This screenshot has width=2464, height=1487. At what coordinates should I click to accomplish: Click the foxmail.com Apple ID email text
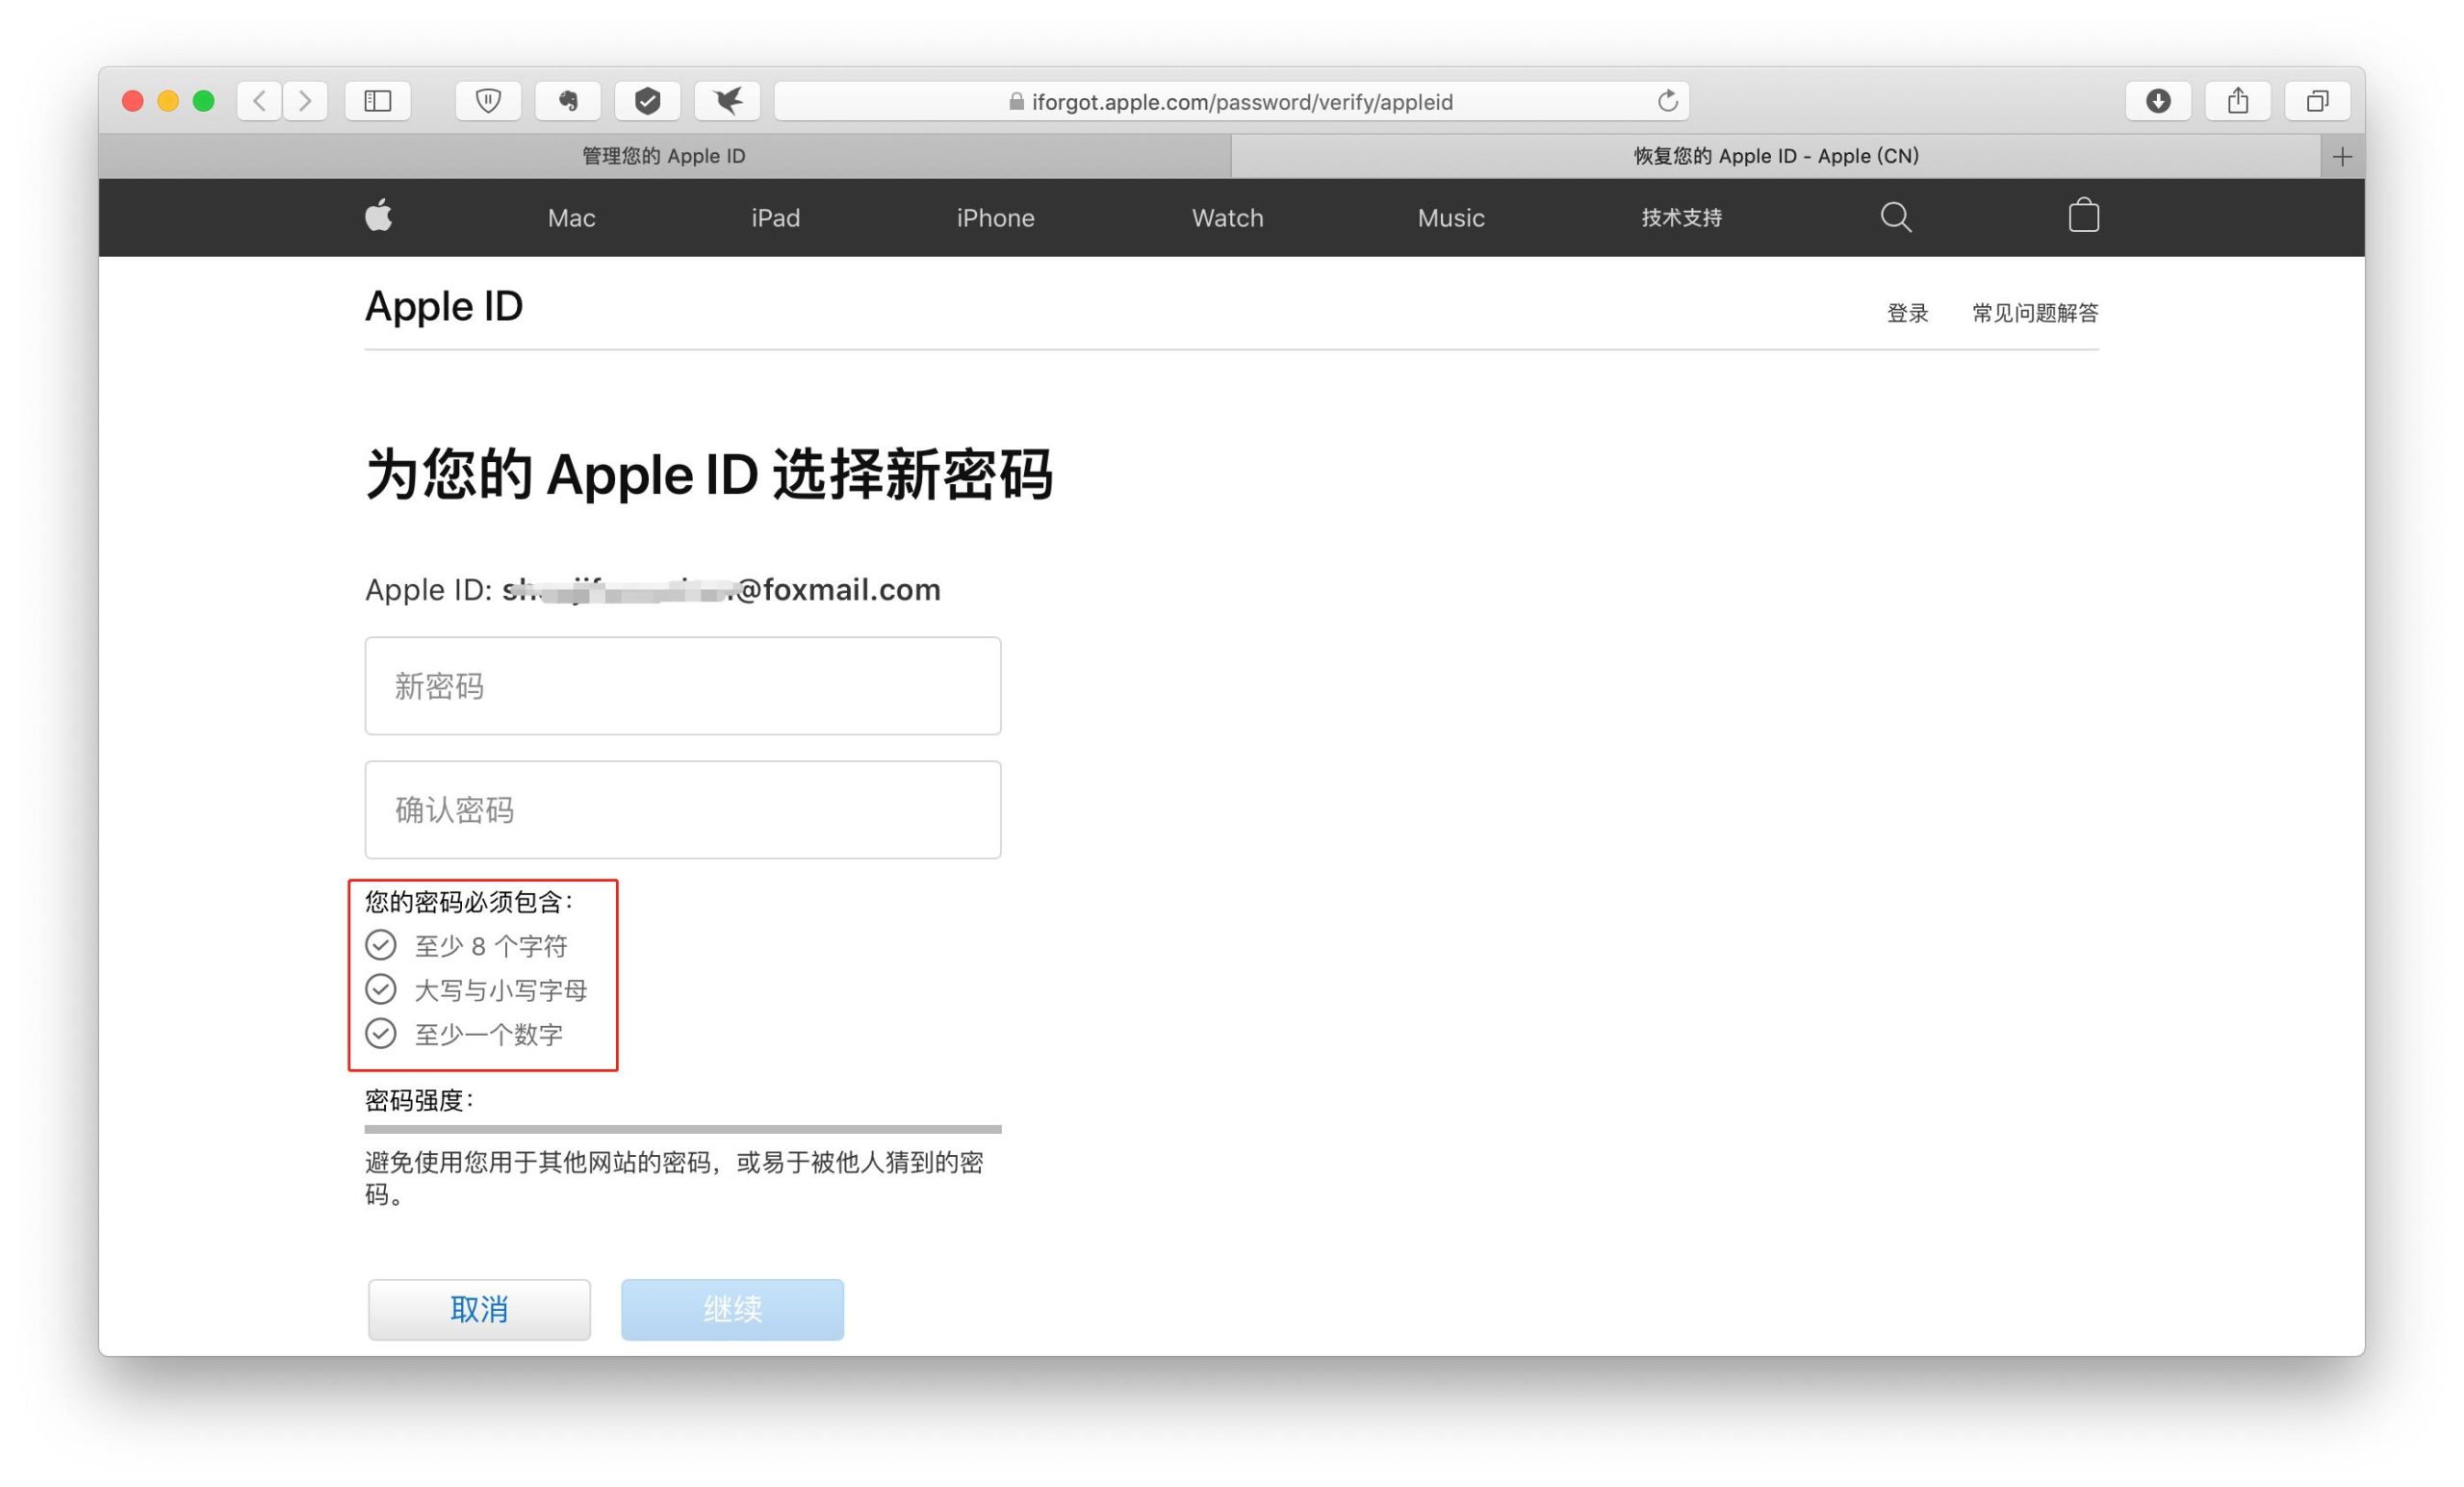(x=721, y=590)
